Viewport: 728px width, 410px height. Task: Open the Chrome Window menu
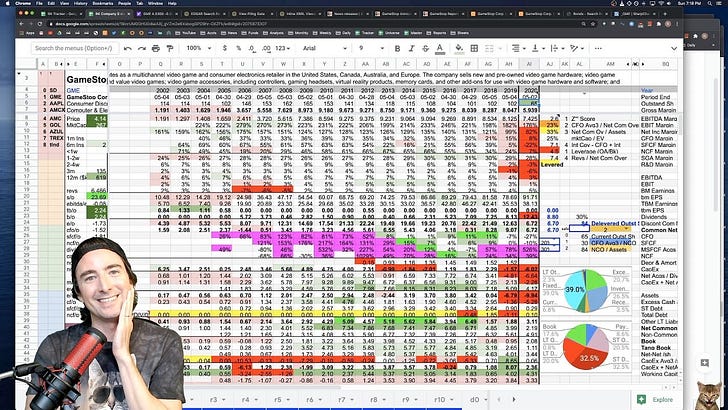coord(155,3)
